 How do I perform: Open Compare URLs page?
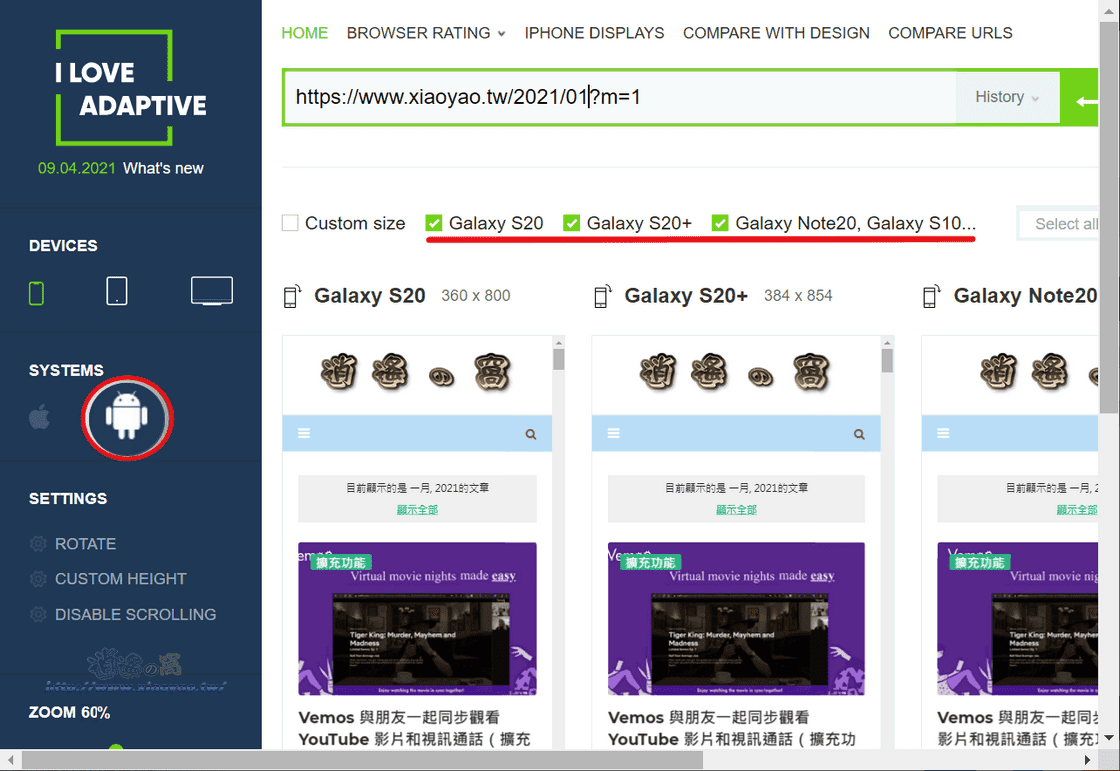click(950, 33)
